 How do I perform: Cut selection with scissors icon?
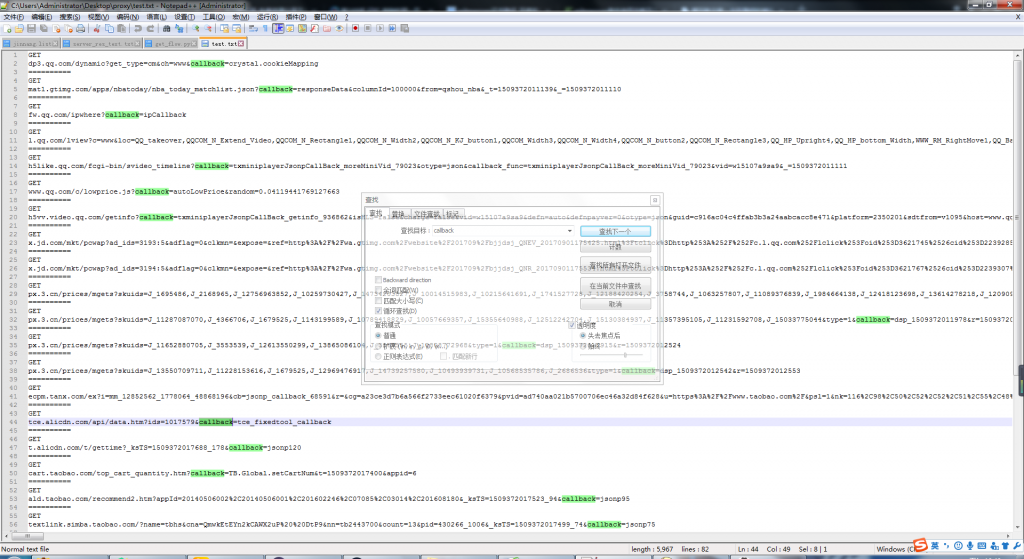[97, 29]
